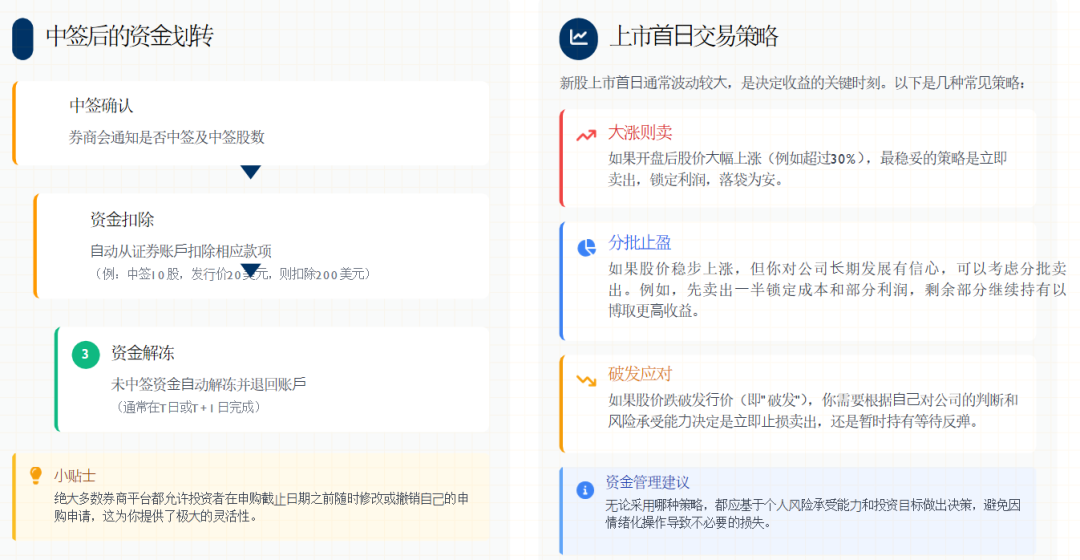The width and height of the screenshot is (1080, 560).
Task: Click the 小贴士 label
Action: point(75,475)
